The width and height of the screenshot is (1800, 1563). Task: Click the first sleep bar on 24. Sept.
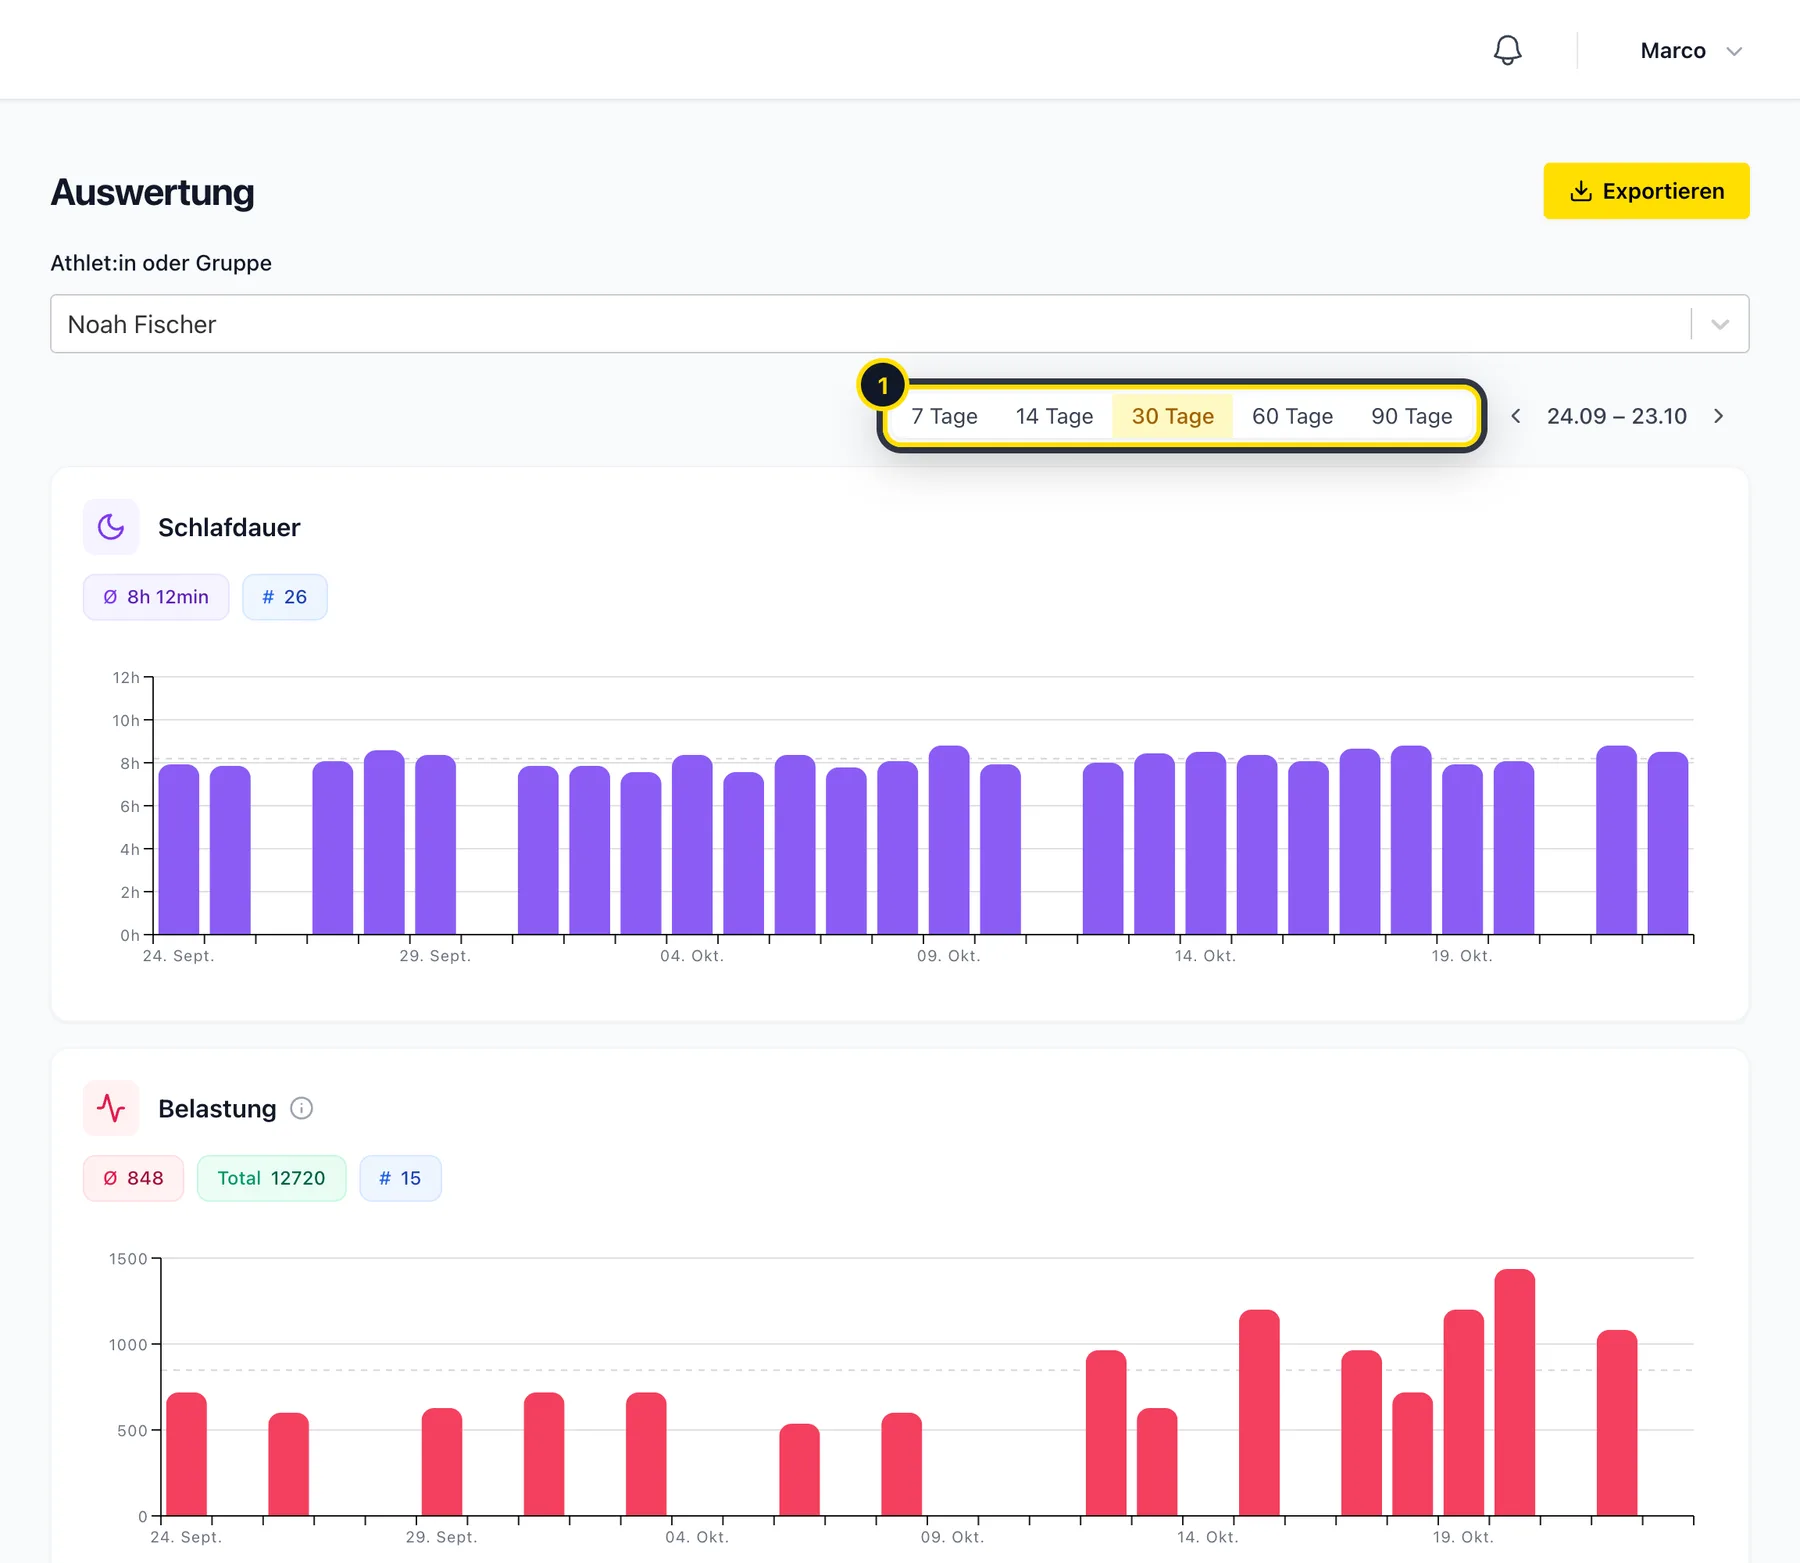pyautogui.click(x=179, y=849)
